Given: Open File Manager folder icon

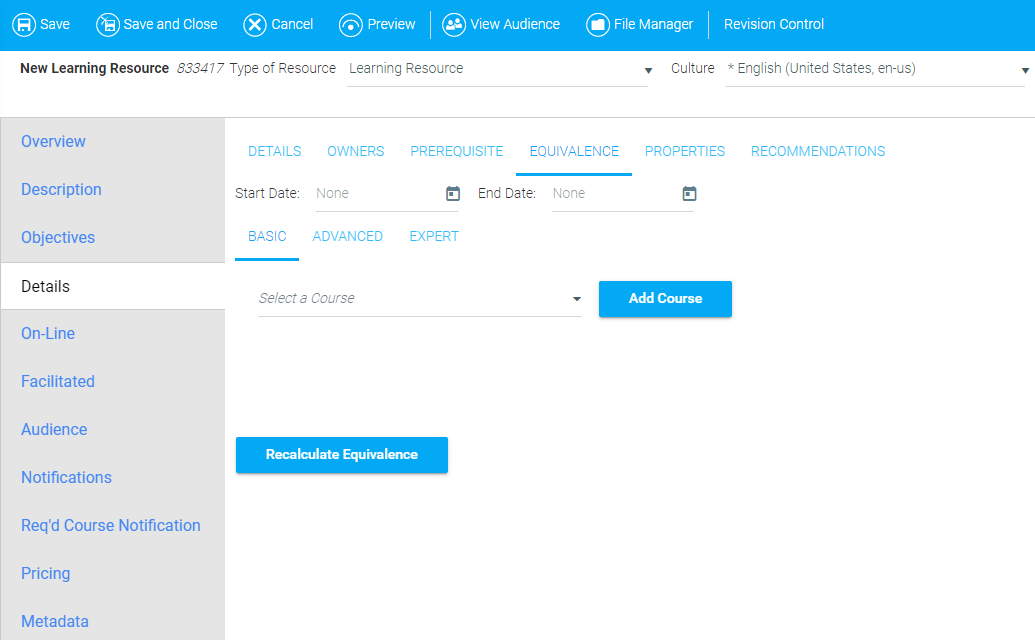Looking at the screenshot, I should [x=598, y=25].
